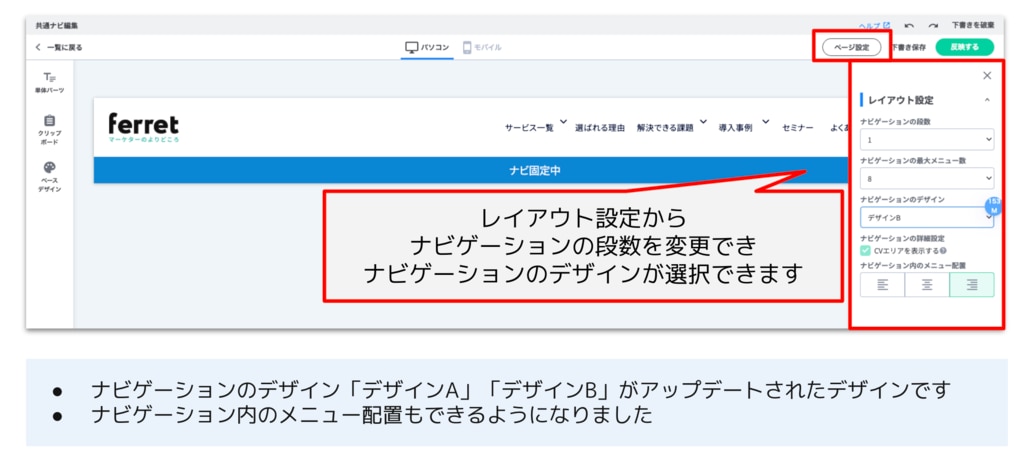Click the ページ設定 button

[851, 47]
